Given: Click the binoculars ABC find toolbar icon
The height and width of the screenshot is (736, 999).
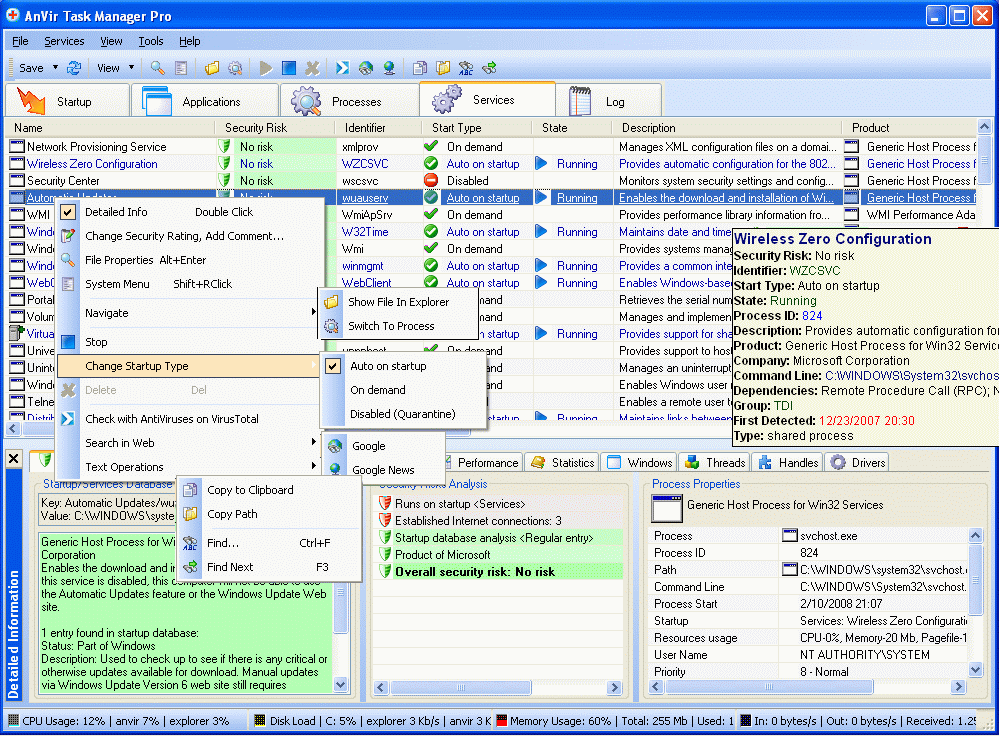Looking at the screenshot, I should point(466,68).
